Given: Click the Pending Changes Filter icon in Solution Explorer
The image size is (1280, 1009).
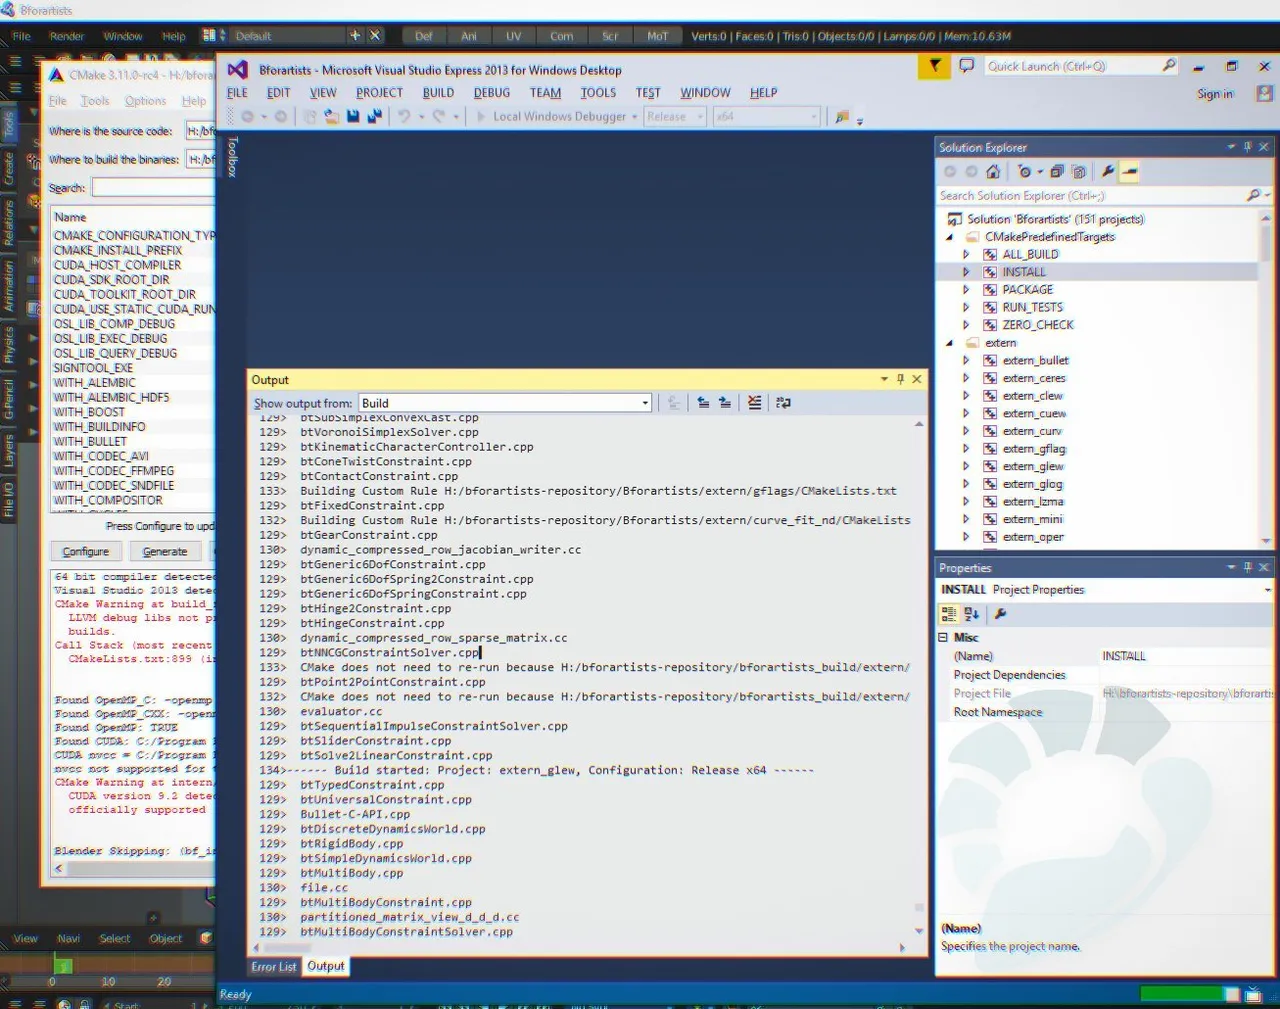Looking at the screenshot, I should (x=1024, y=171).
